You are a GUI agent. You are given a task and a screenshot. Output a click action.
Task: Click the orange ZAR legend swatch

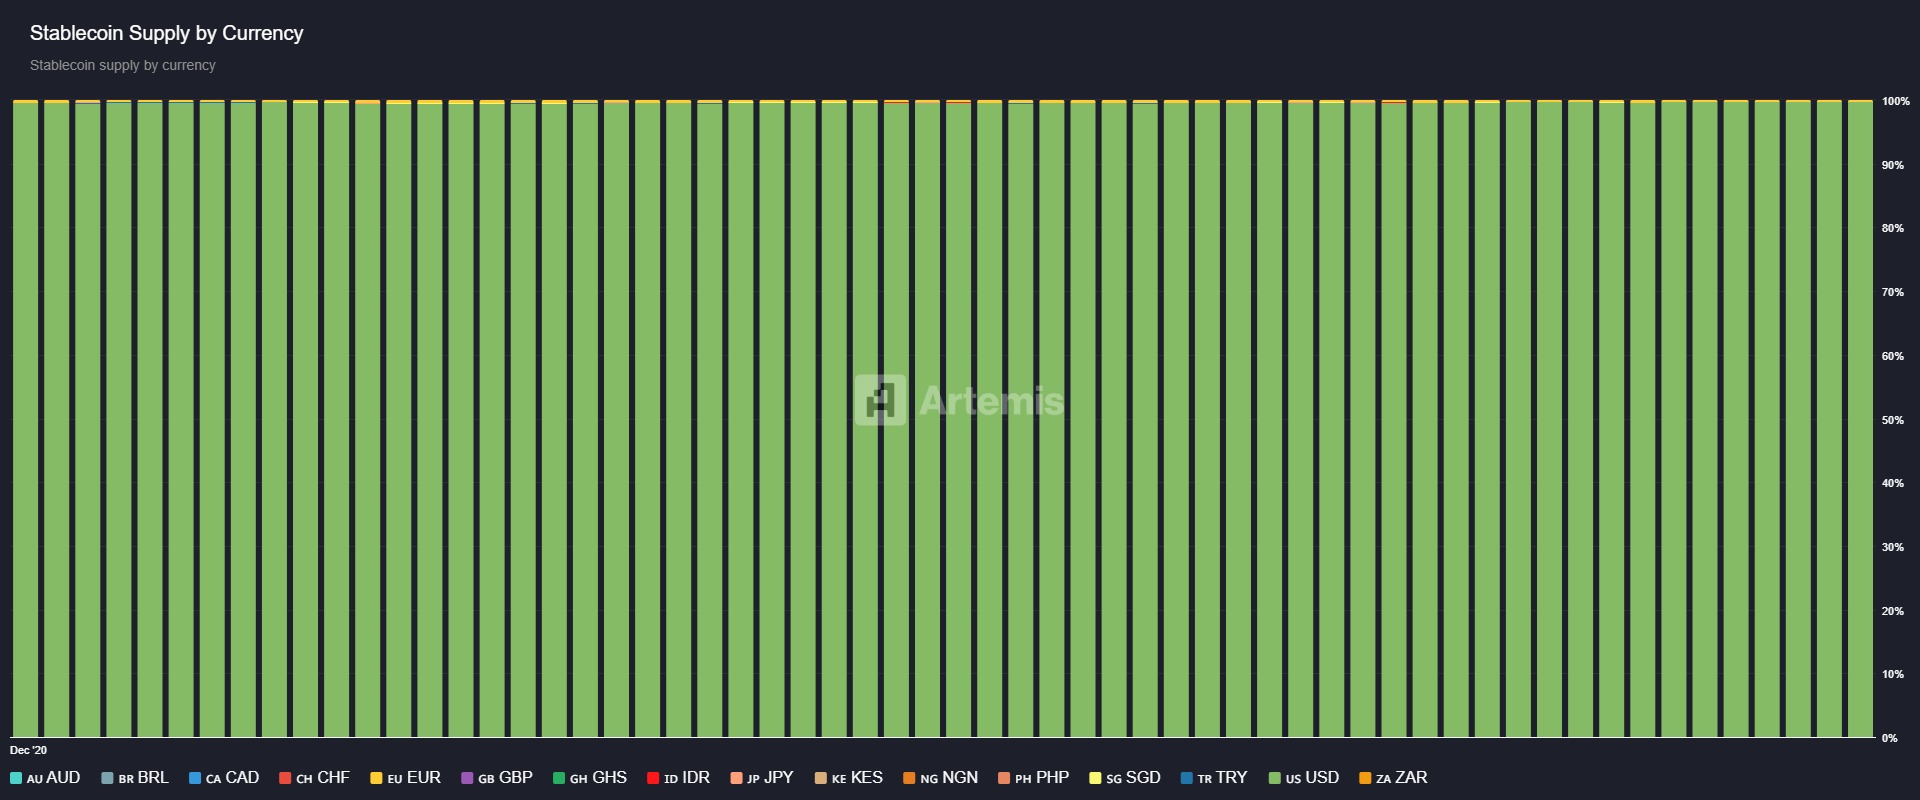pyautogui.click(x=1365, y=778)
